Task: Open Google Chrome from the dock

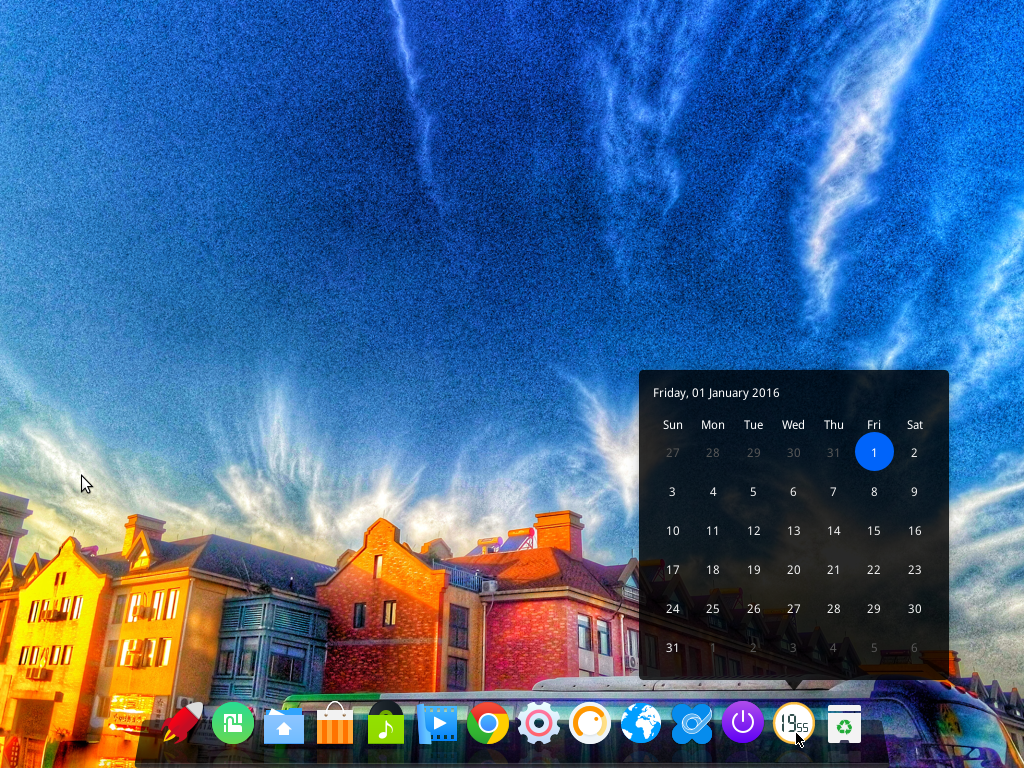Action: [x=488, y=722]
